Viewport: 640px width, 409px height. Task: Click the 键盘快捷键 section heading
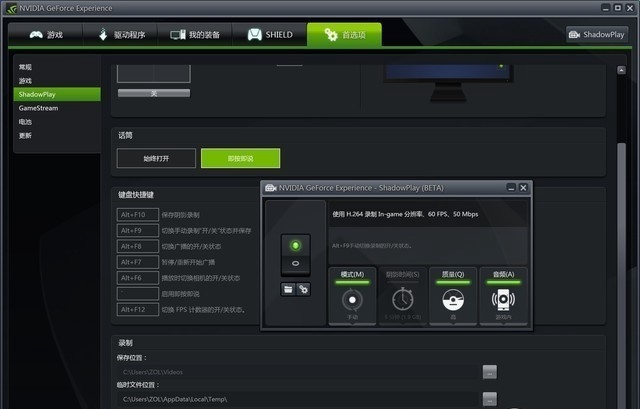136,195
